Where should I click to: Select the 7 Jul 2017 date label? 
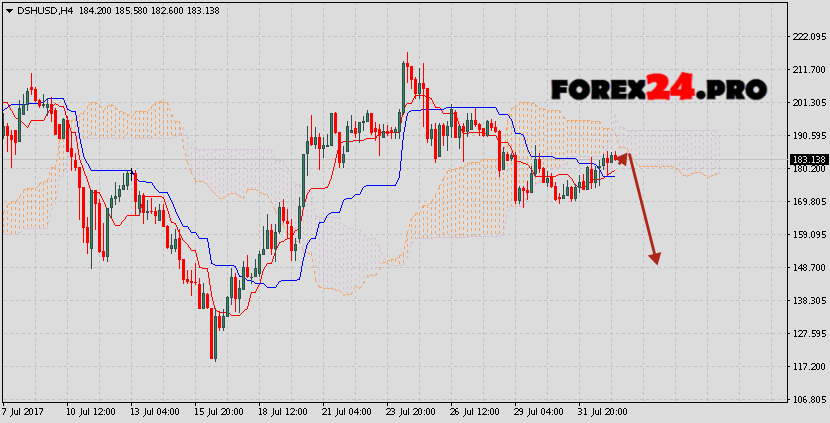coord(24,411)
